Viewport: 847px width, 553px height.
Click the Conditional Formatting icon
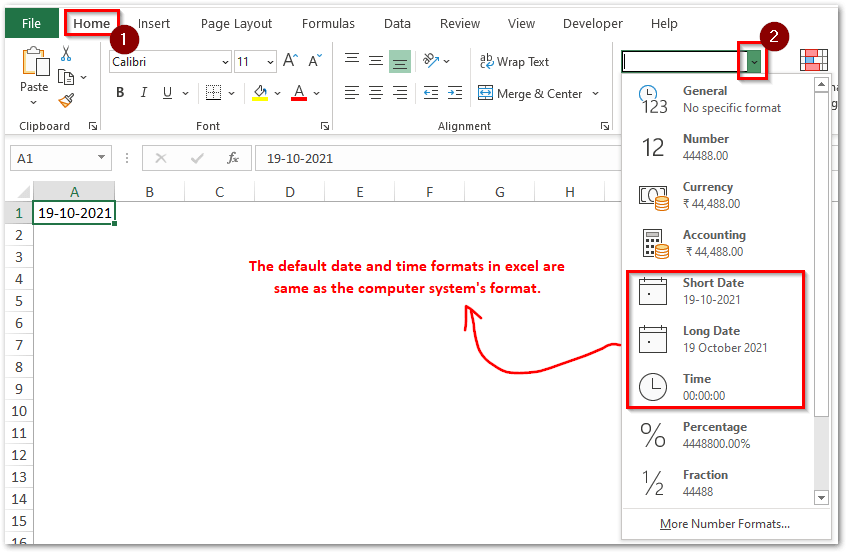814,60
